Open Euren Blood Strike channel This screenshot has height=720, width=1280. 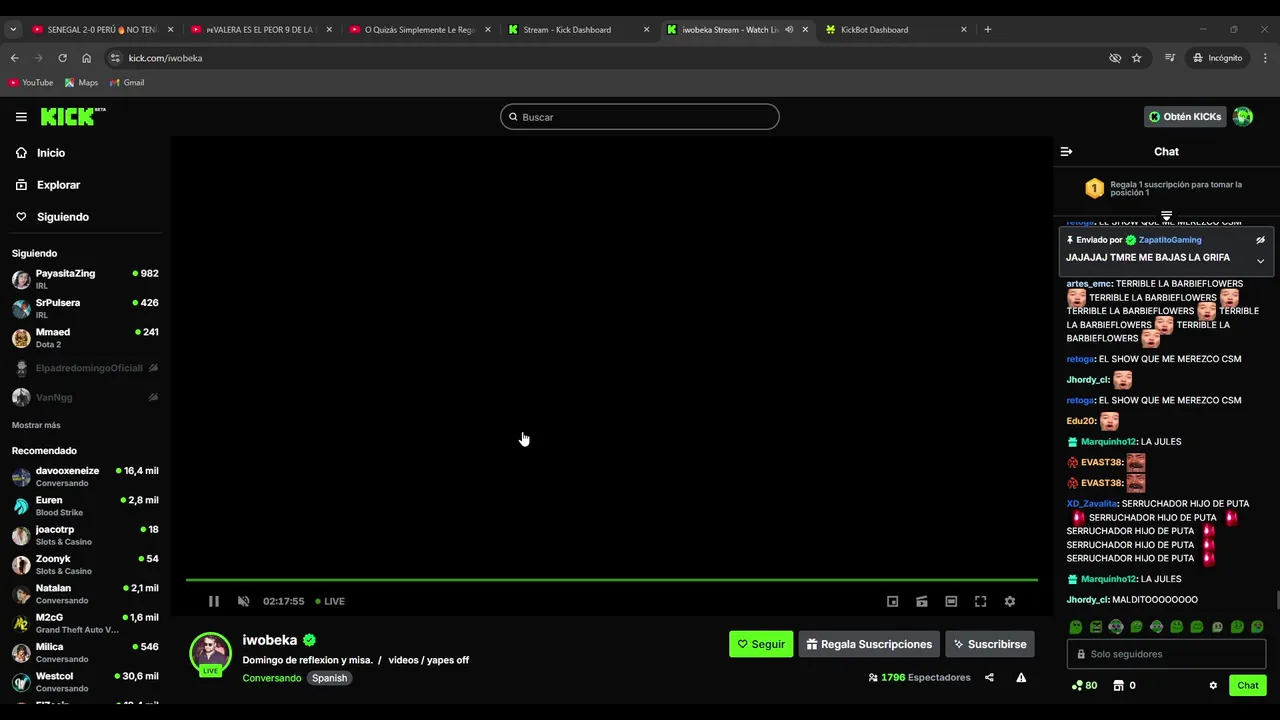tap(85, 506)
